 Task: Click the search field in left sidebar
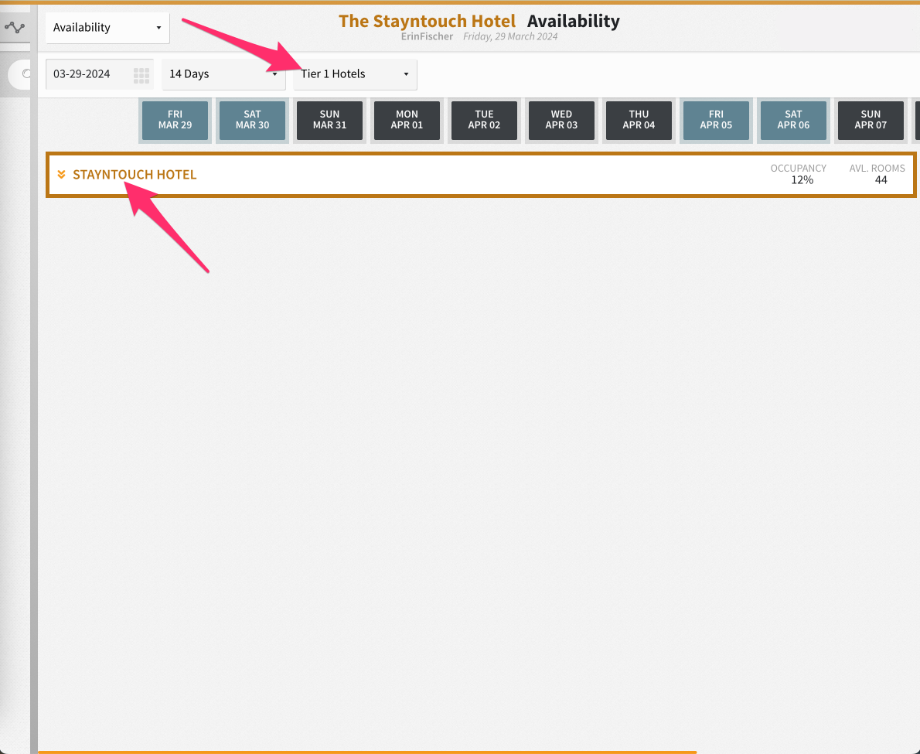click(x=19, y=74)
